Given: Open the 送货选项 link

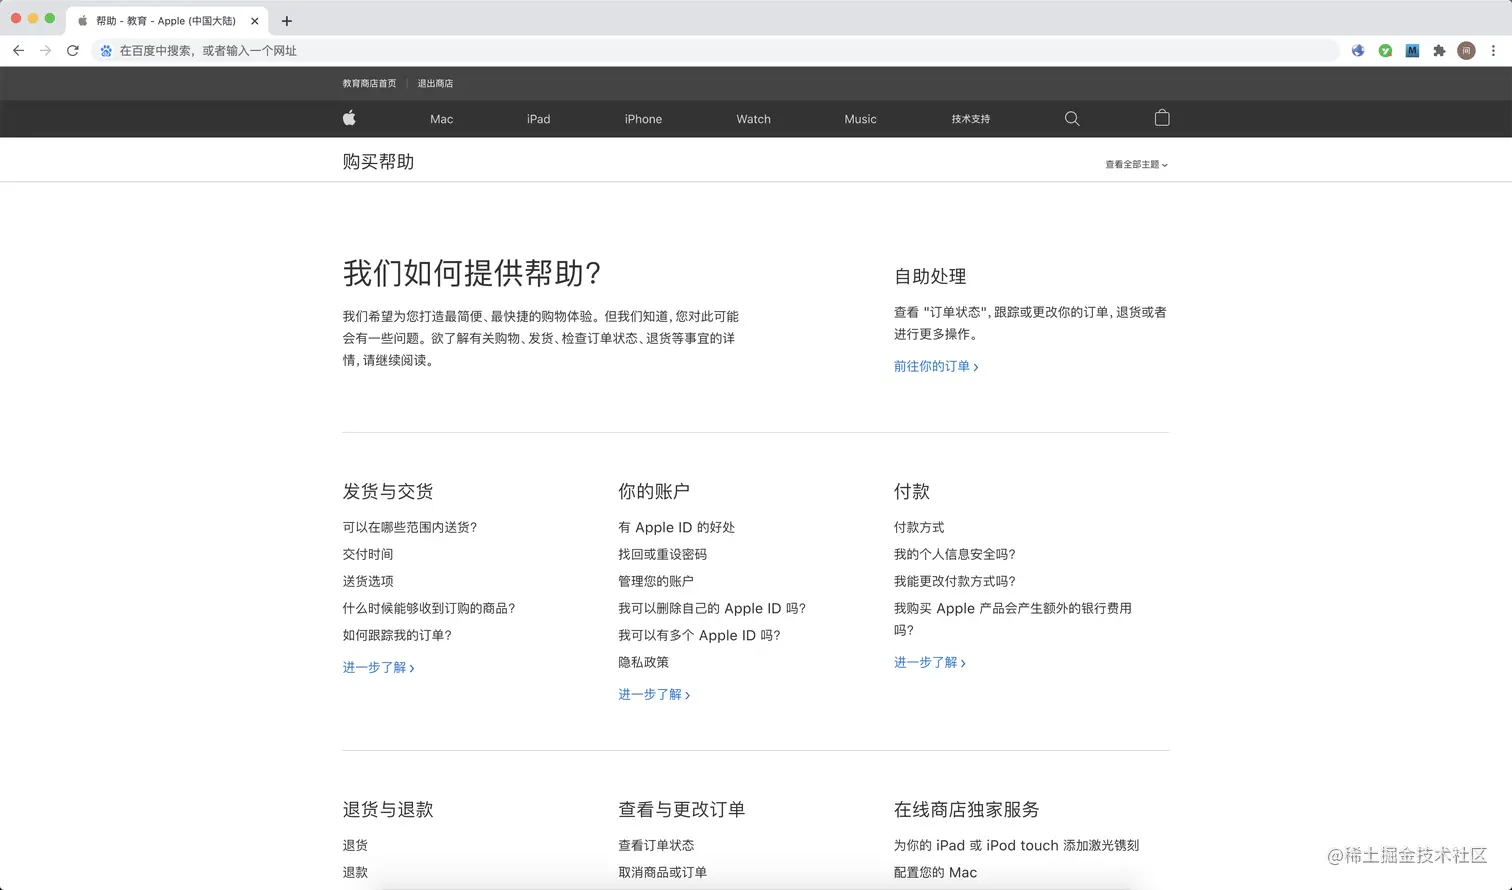Looking at the screenshot, I should (x=368, y=582).
